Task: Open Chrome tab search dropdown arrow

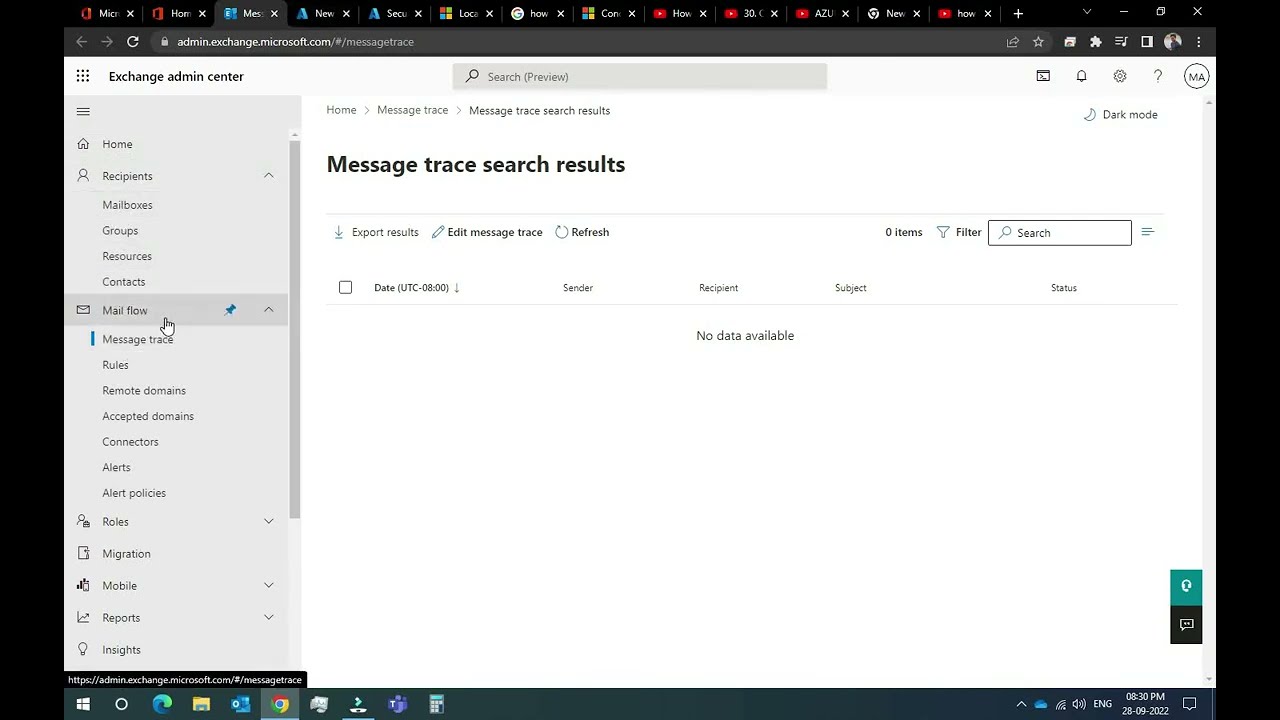Action: pos(1087,13)
